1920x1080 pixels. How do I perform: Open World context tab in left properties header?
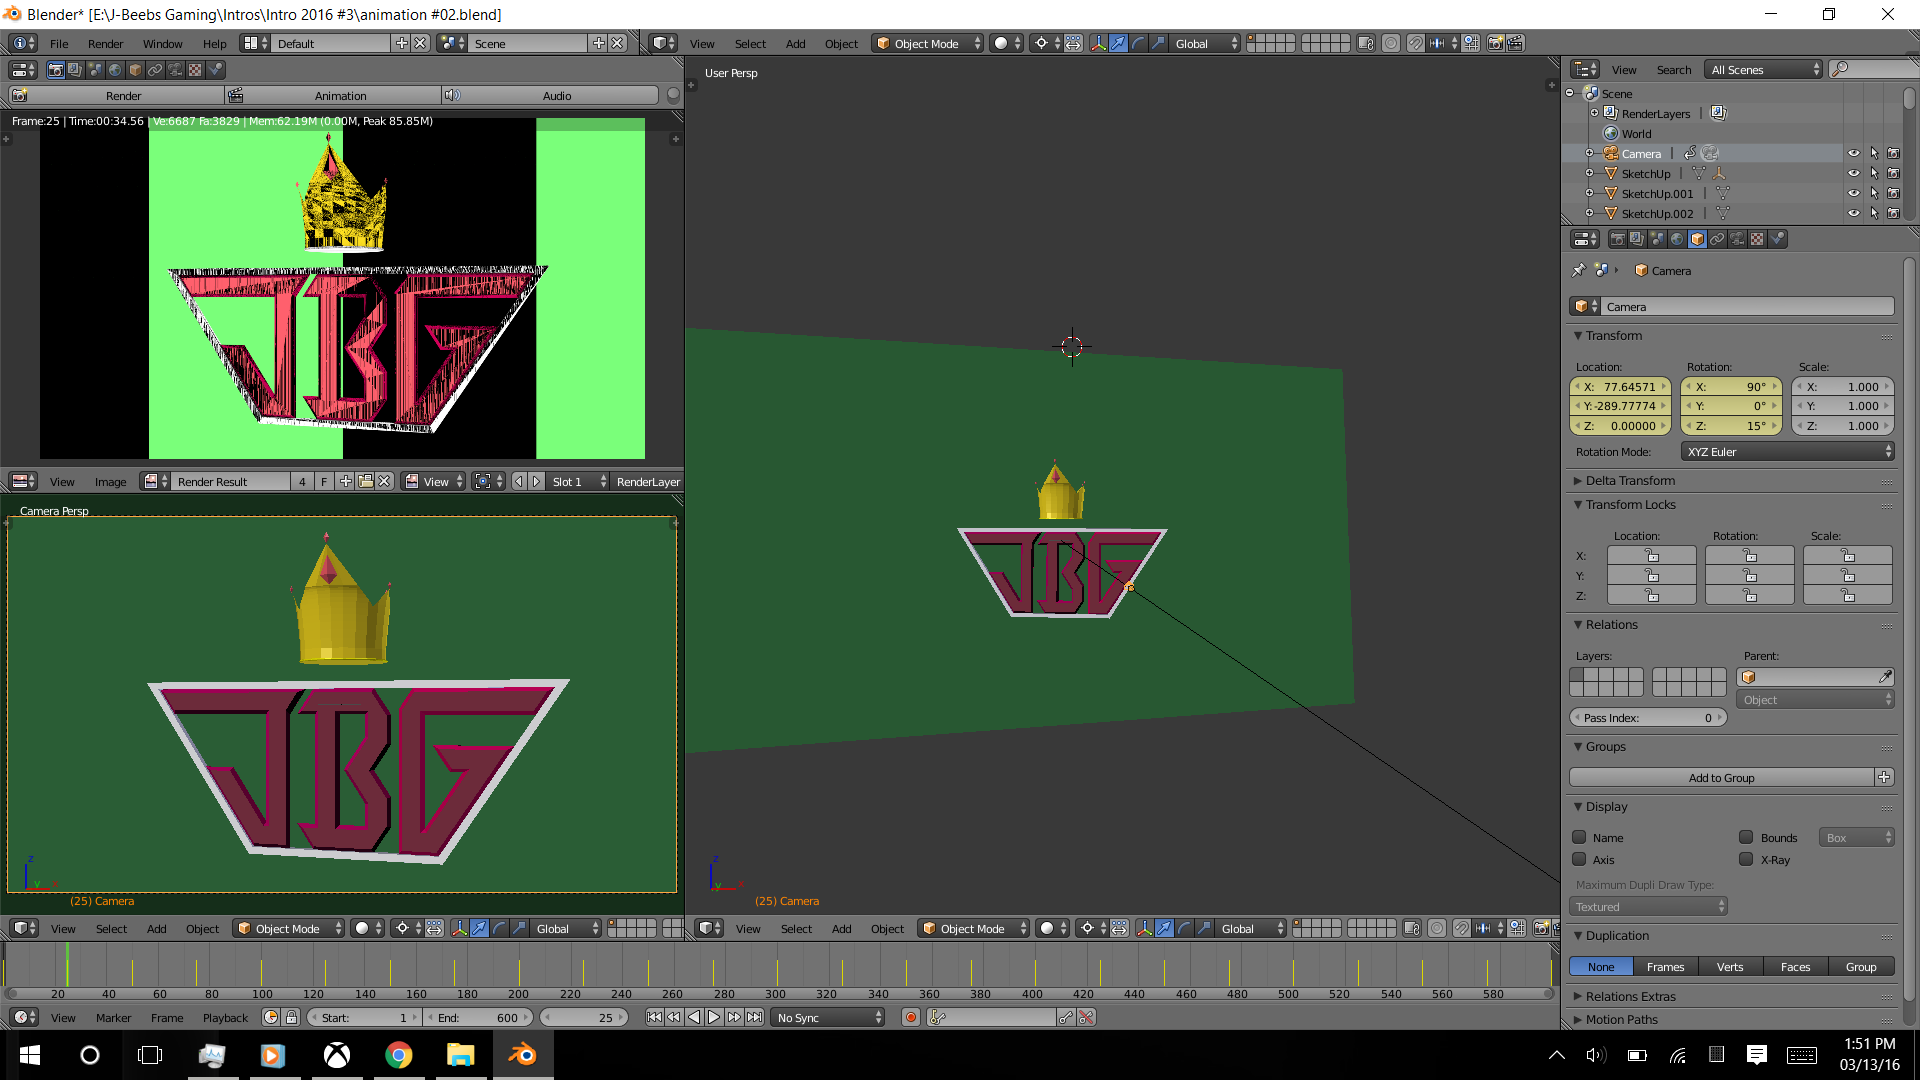(116, 70)
